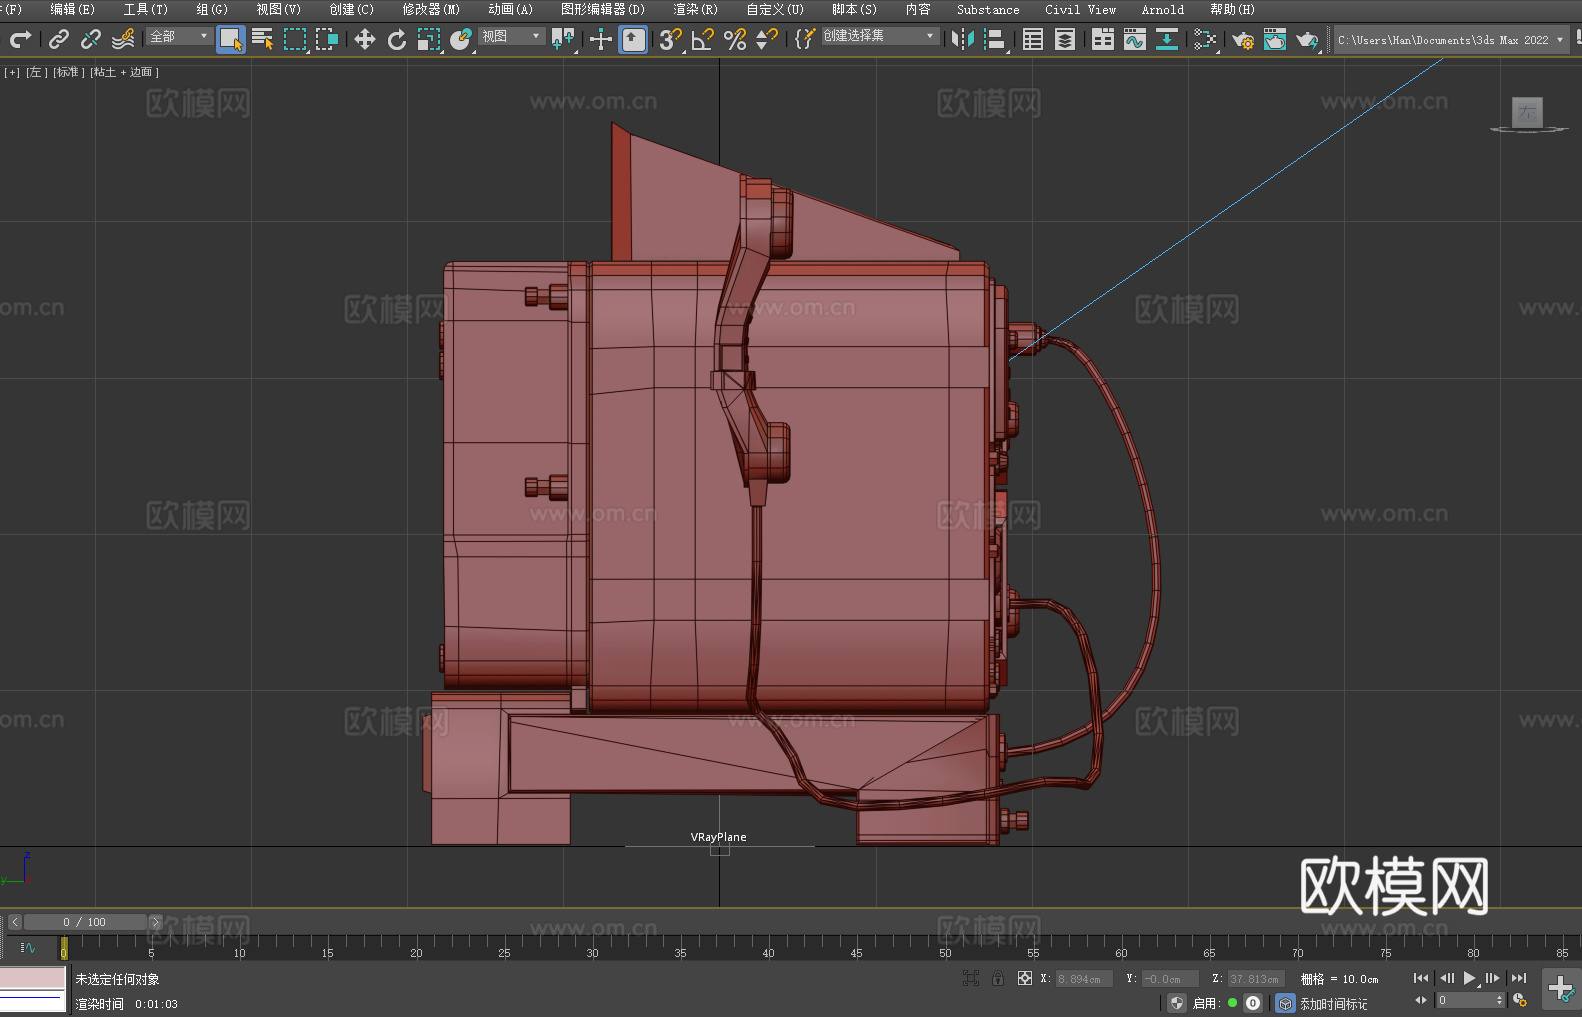Open the 渲染(R) menu

(x=695, y=9)
